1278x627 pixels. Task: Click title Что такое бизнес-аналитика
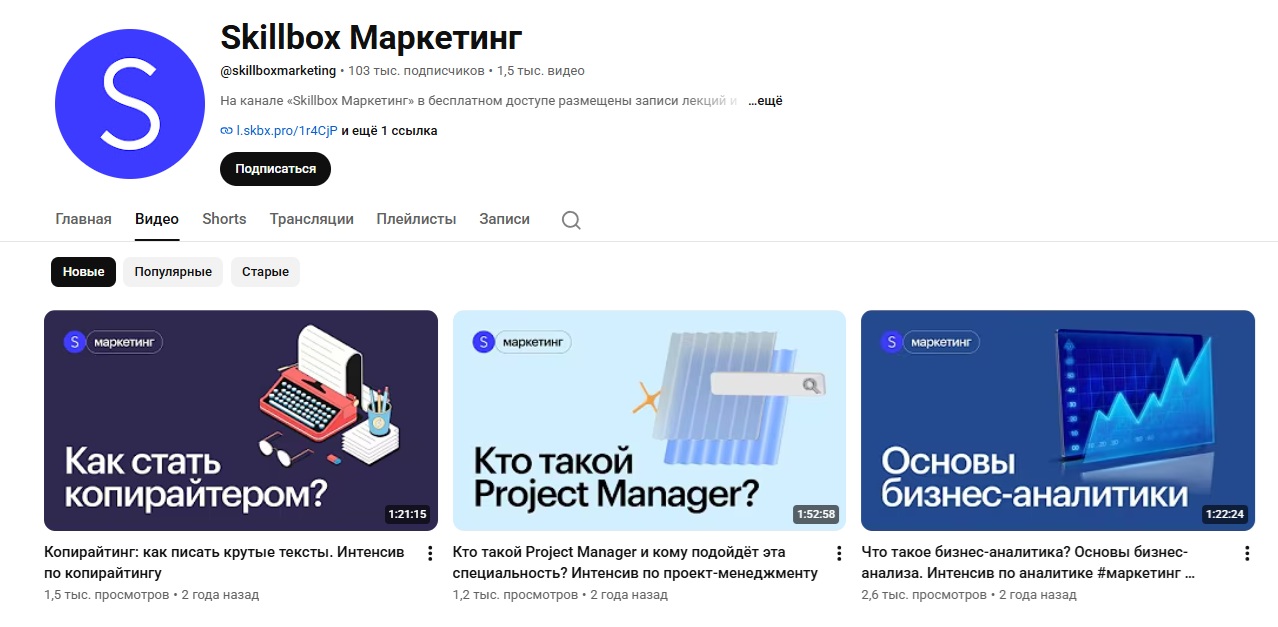click(x=1028, y=563)
